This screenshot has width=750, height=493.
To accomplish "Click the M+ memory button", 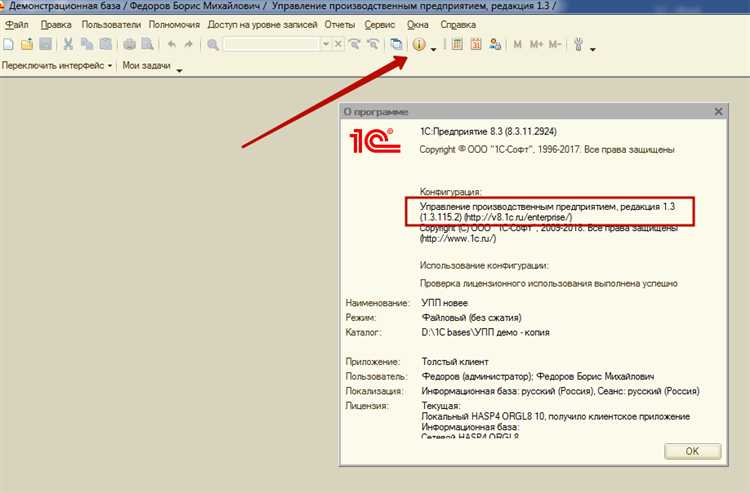I will click(536, 44).
